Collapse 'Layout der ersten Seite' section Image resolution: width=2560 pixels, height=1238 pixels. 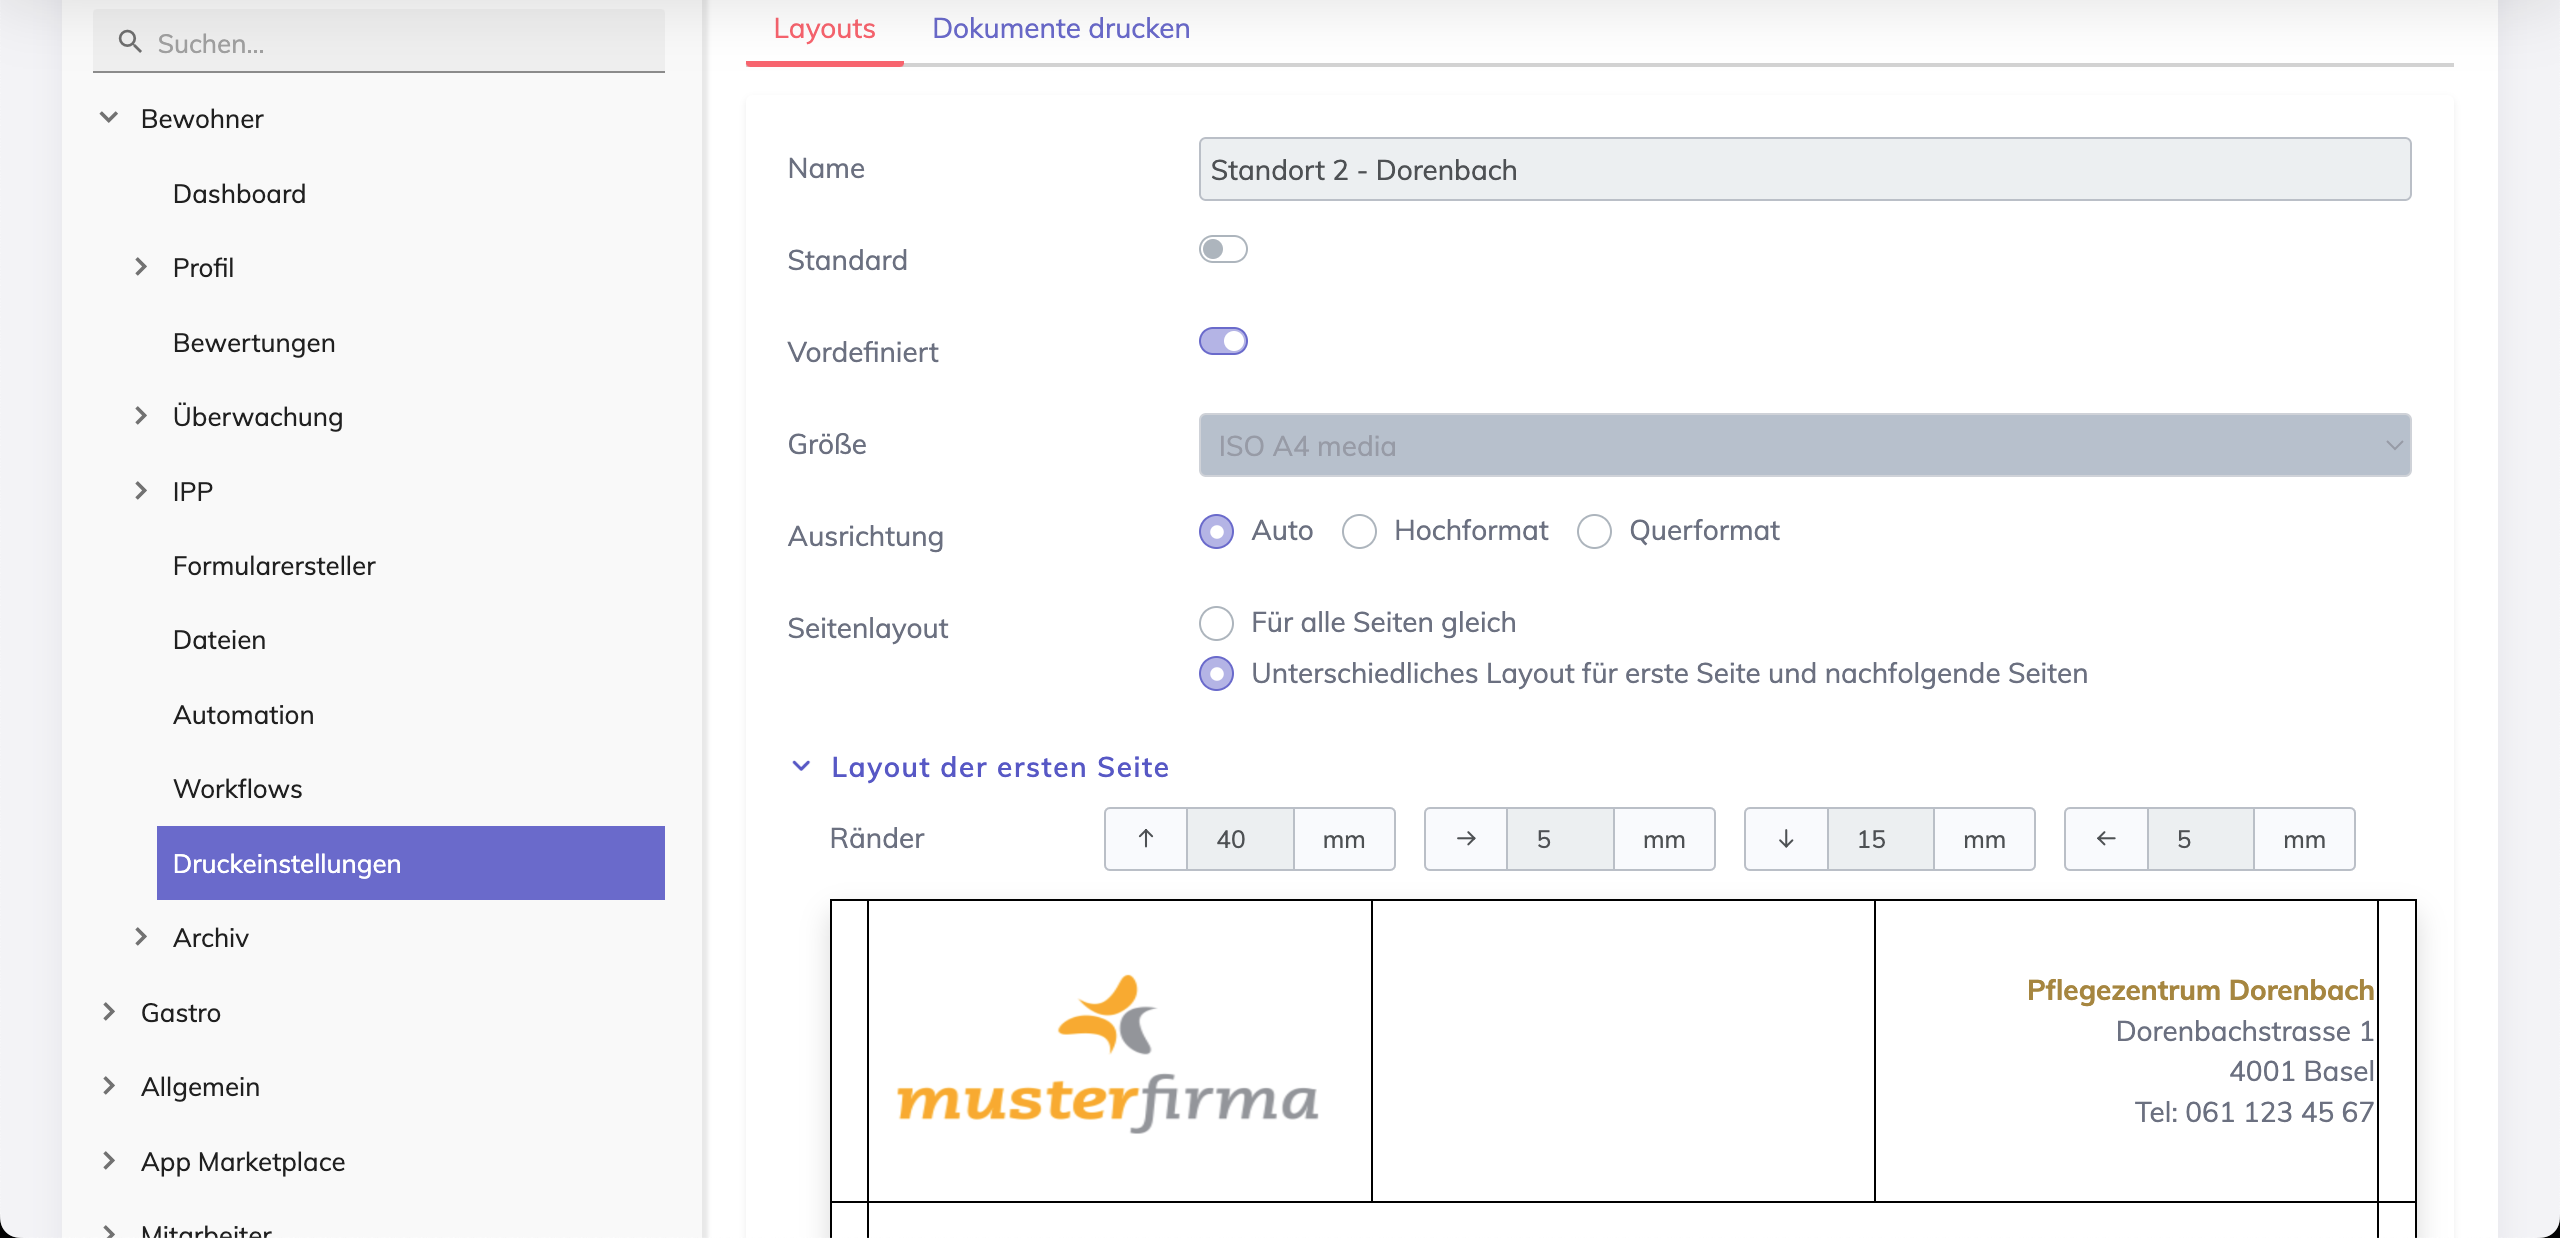801,767
